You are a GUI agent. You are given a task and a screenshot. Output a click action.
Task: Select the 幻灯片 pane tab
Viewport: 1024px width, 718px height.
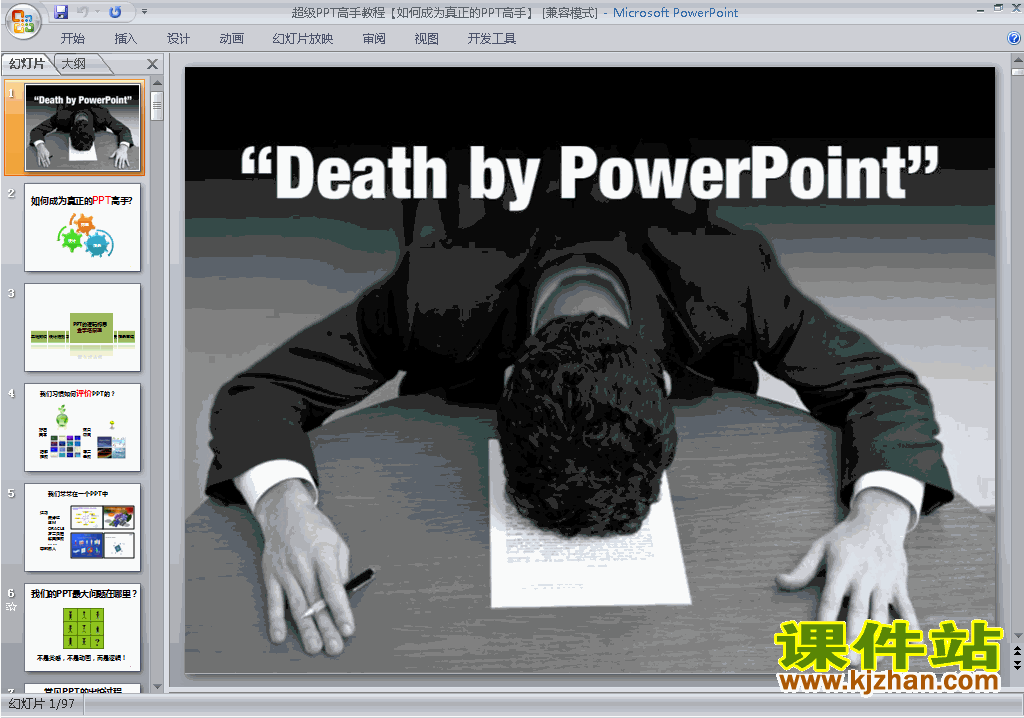tap(27, 63)
